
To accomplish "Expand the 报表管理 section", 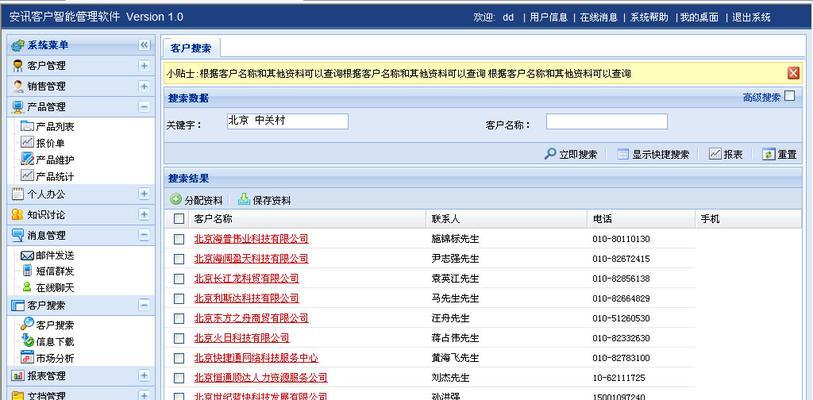I will [x=144, y=375].
